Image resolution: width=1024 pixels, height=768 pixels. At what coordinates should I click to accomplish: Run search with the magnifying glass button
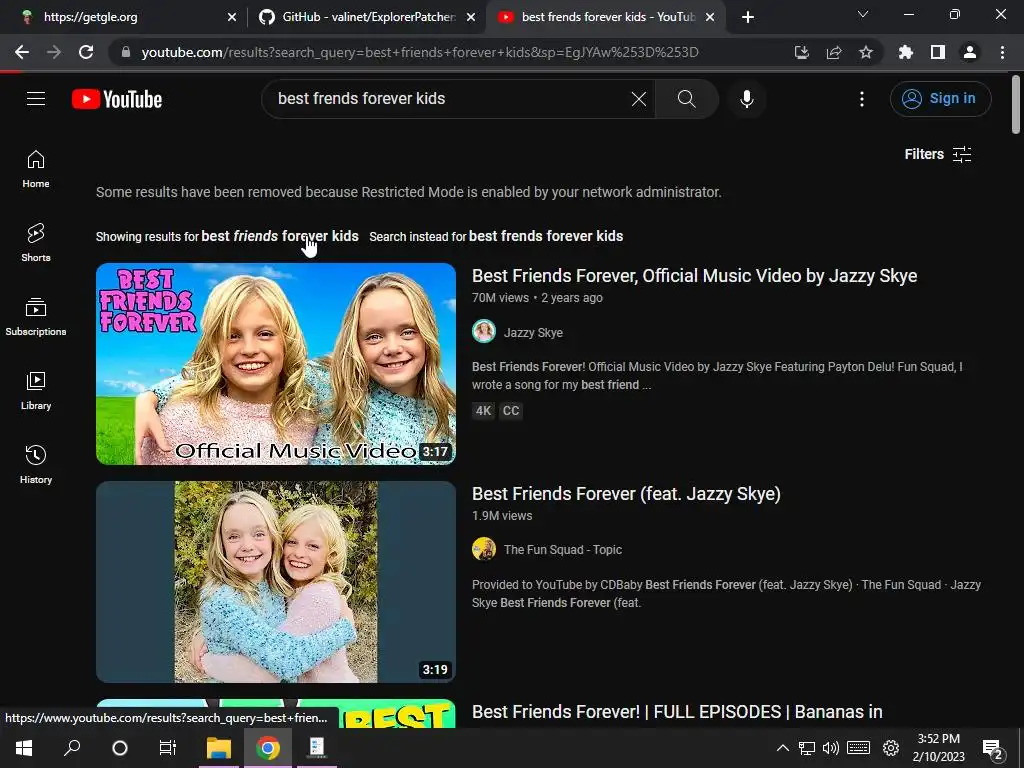(x=686, y=99)
